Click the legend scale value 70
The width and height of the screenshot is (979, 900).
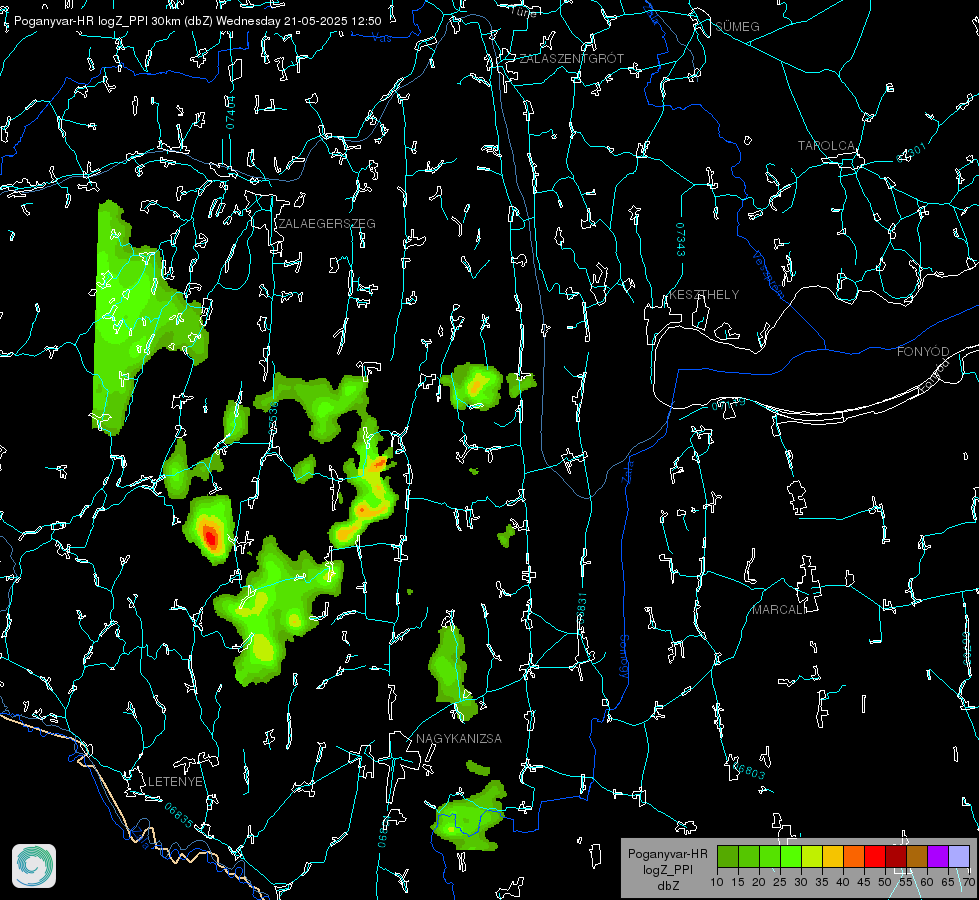pyautogui.click(x=968, y=883)
